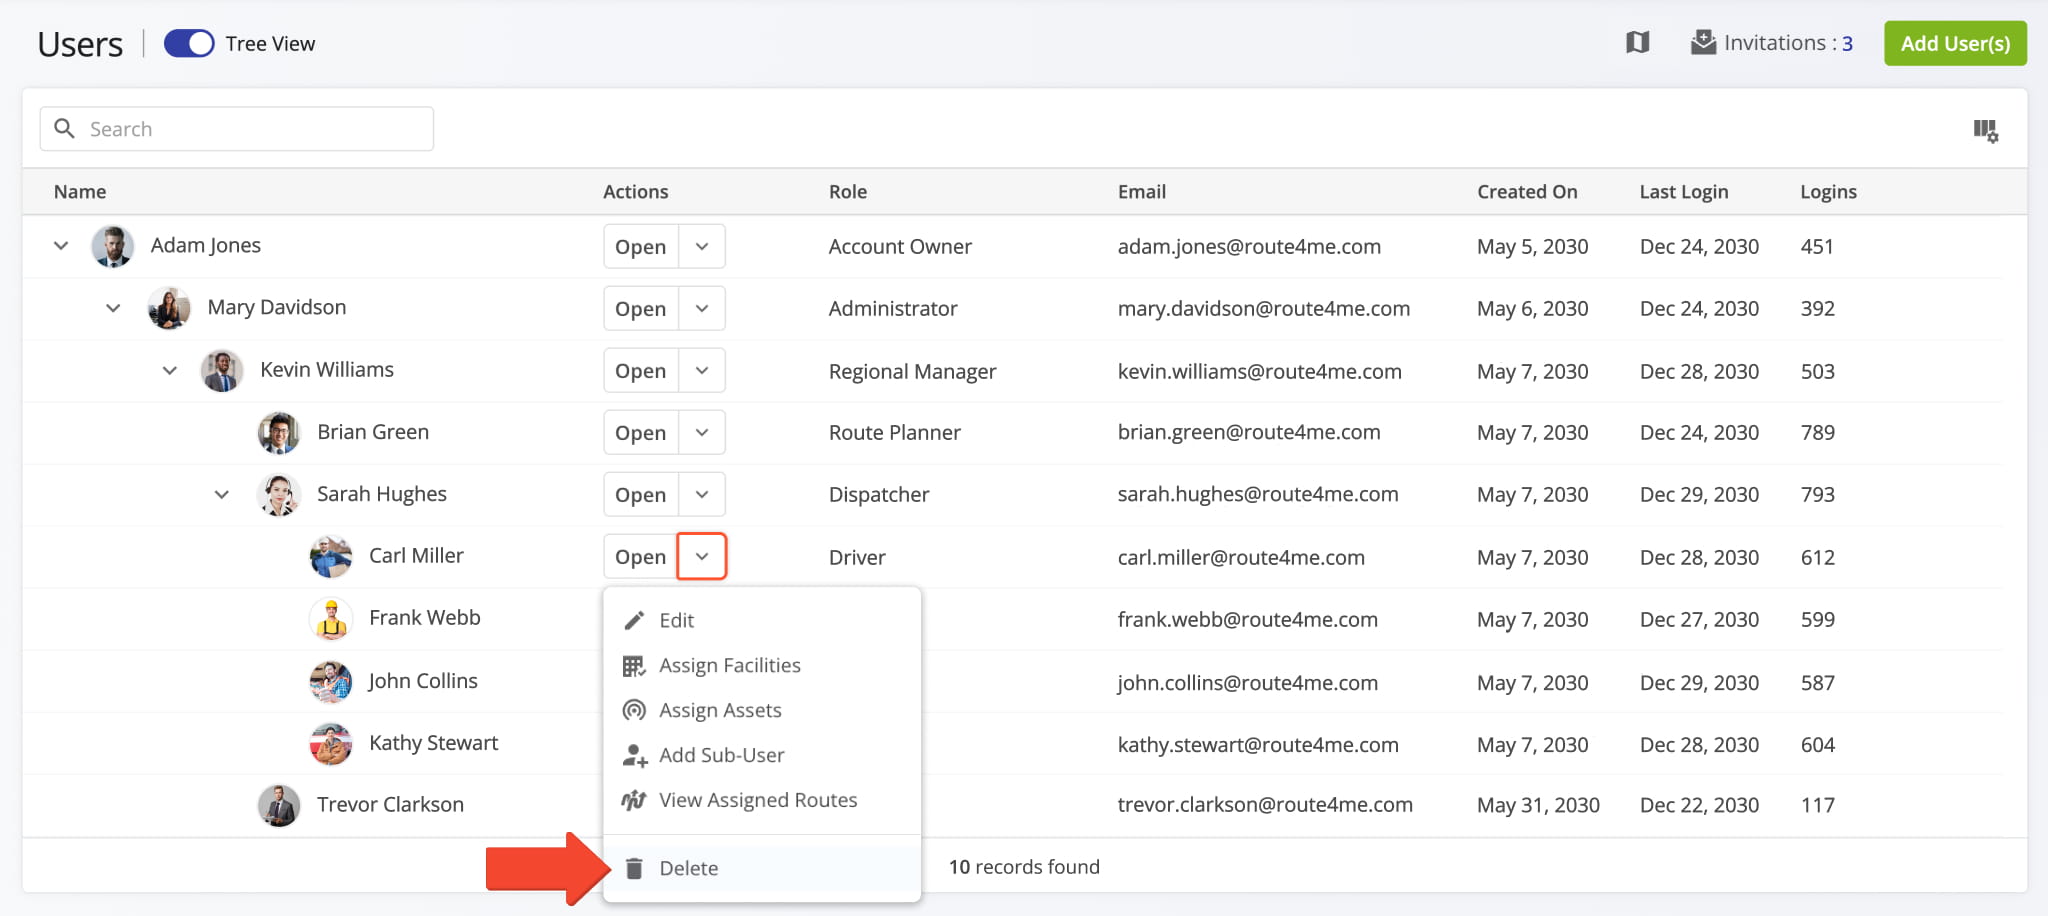The width and height of the screenshot is (2048, 916).
Task: Select the Kathy Stewart name
Action: pyautogui.click(x=433, y=742)
